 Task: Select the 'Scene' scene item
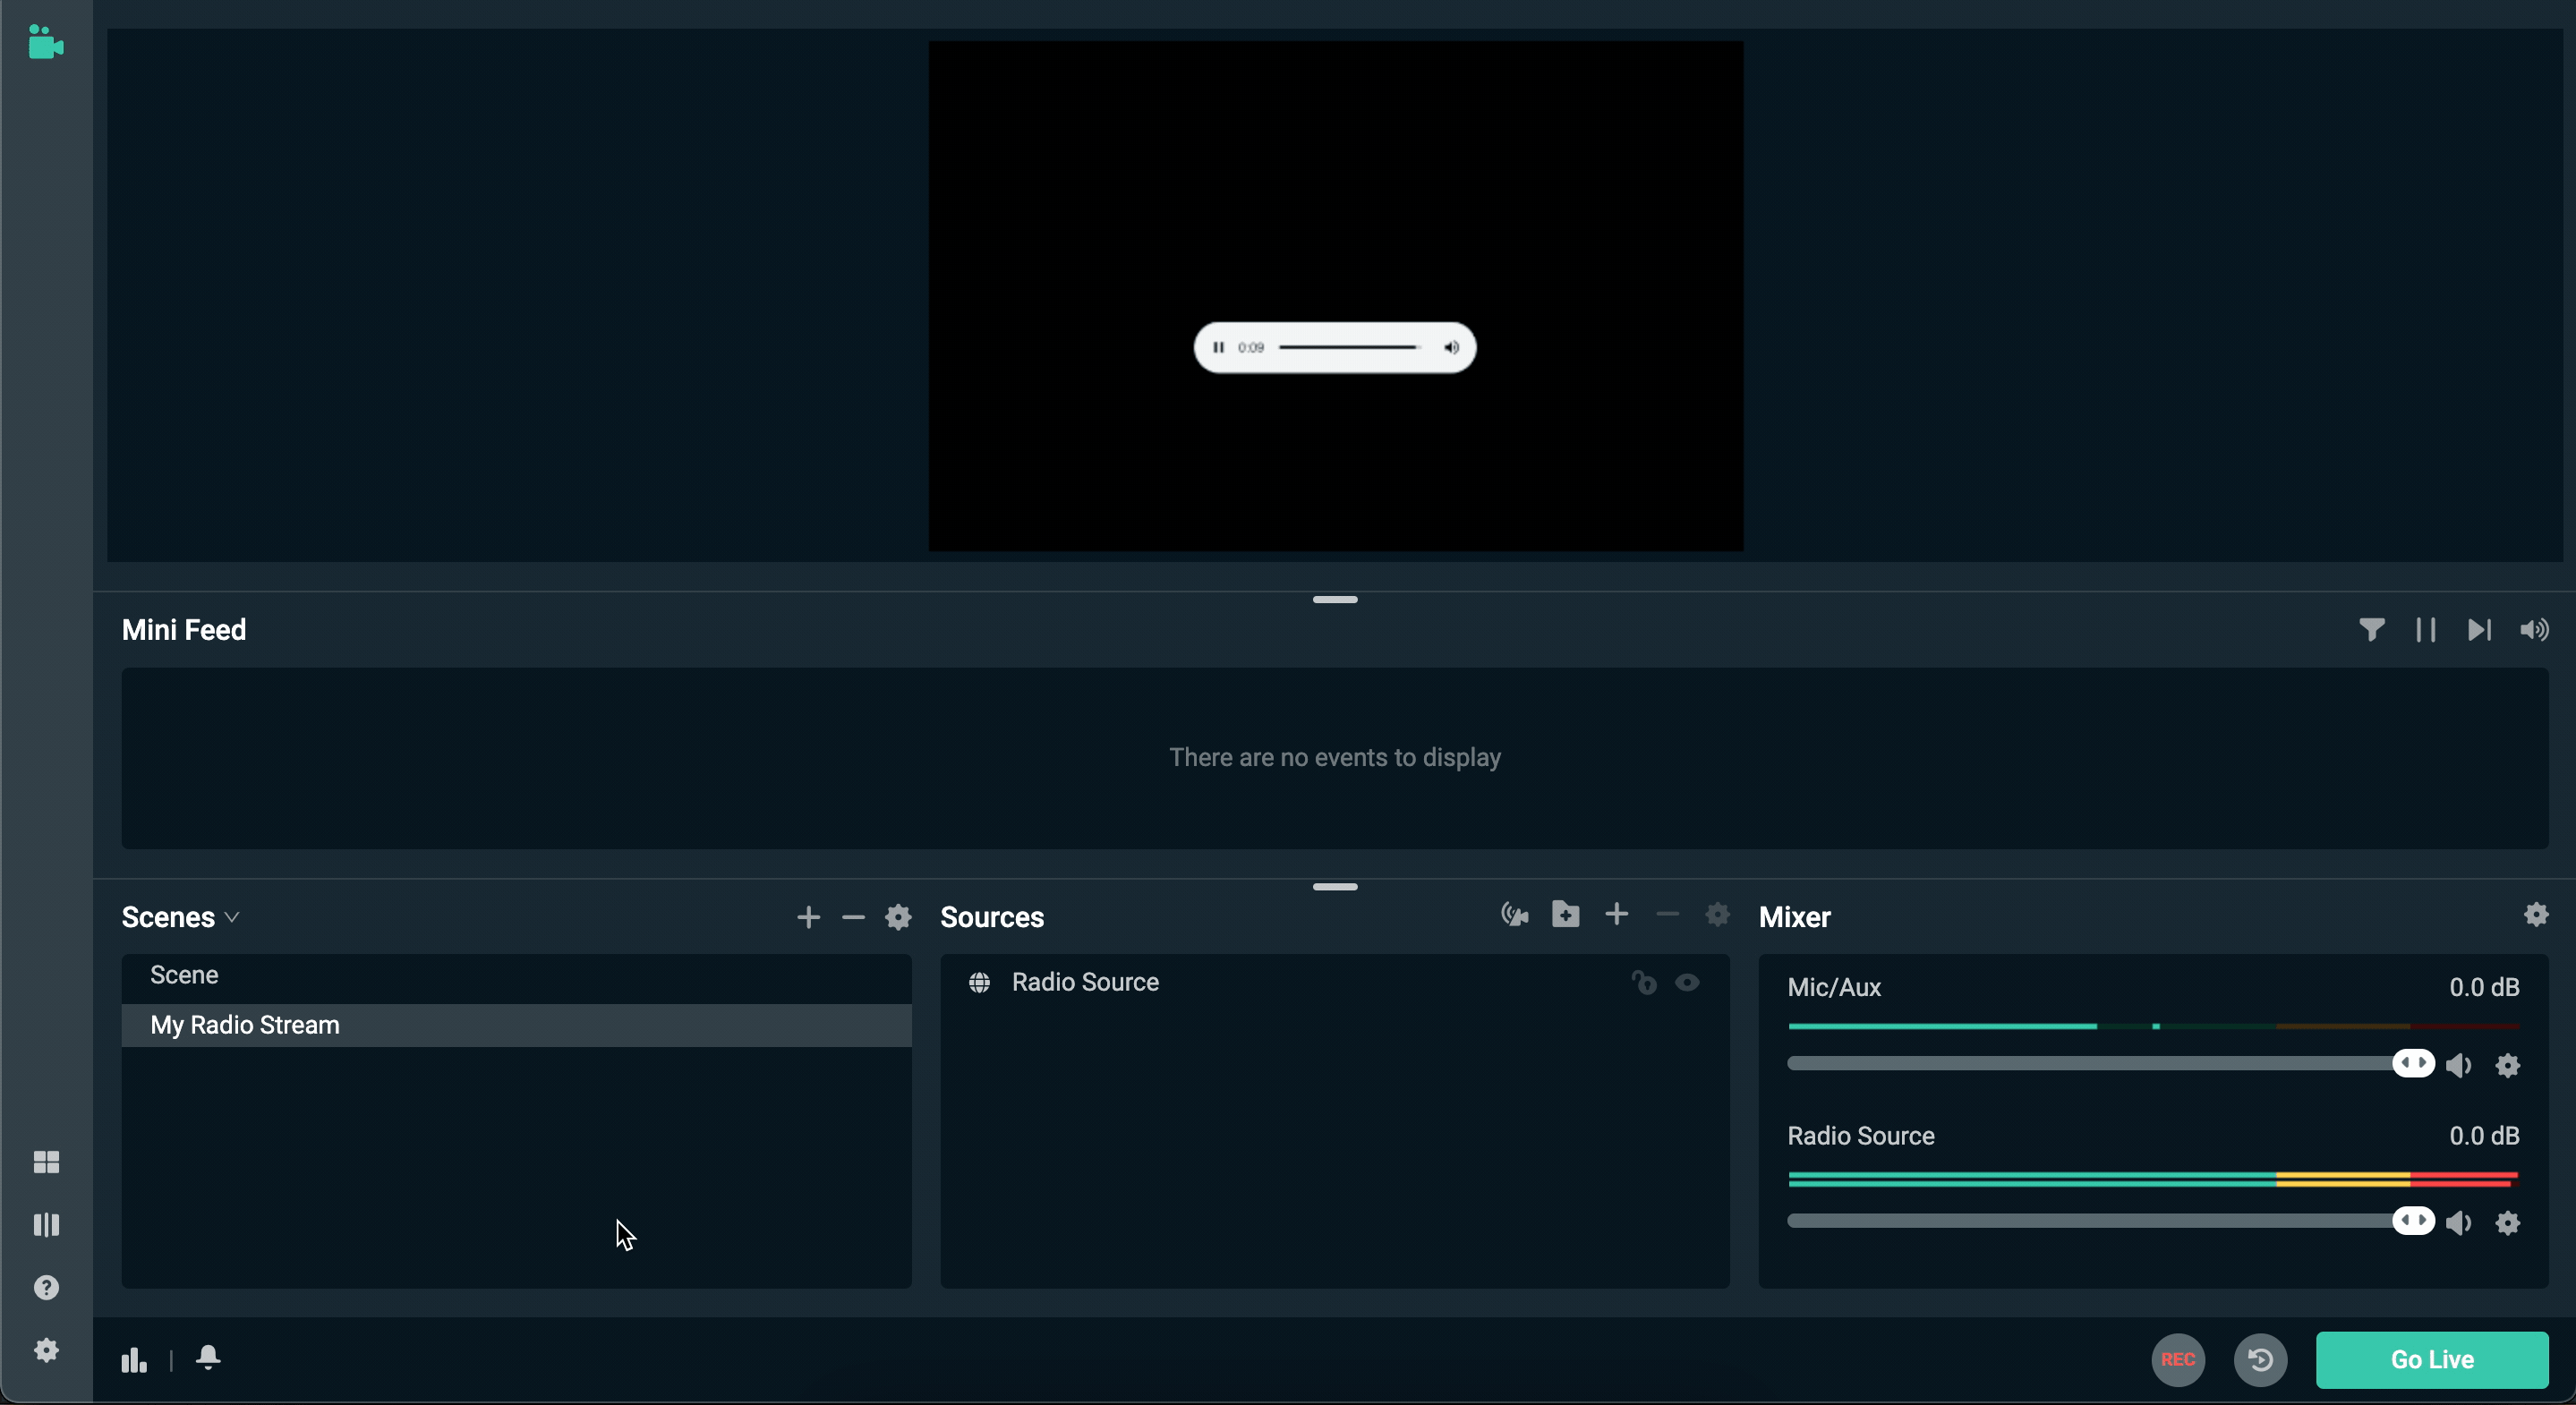click(x=184, y=975)
